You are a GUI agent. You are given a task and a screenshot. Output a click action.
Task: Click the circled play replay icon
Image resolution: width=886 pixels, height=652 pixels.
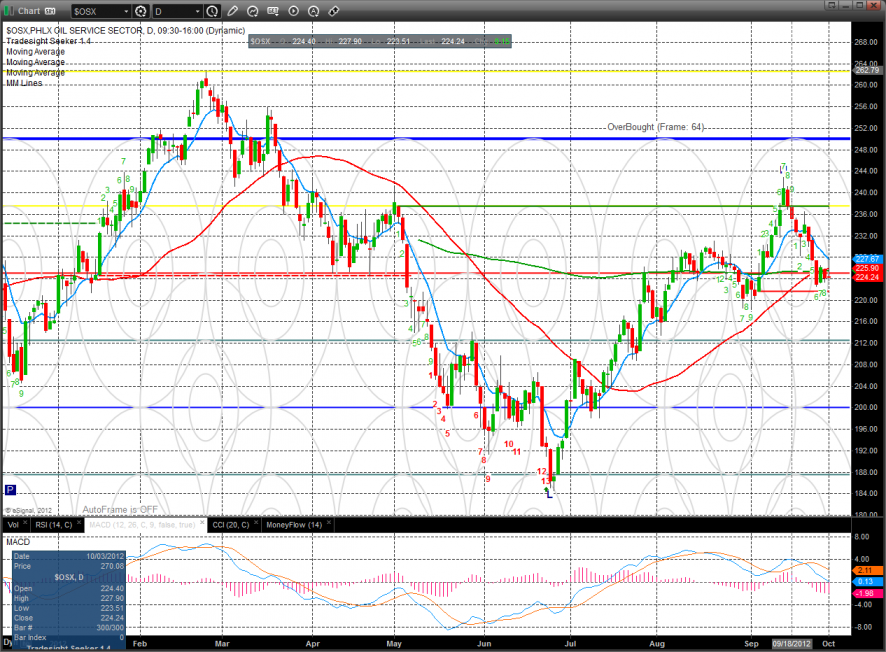pos(293,11)
